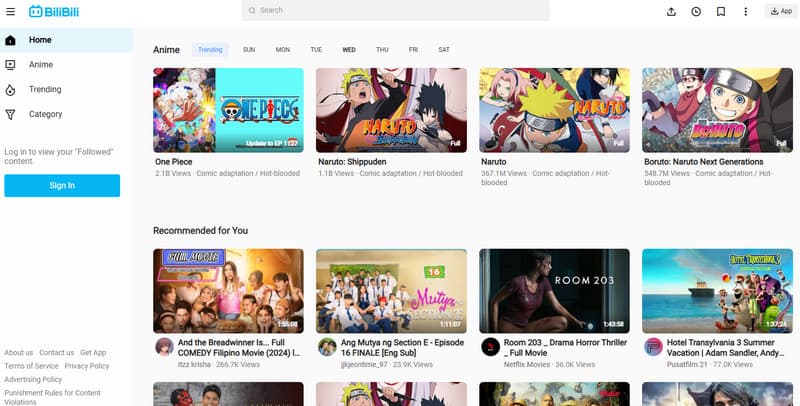
Task: Open the bookmarks icon in header
Action: (x=721, y=11)
